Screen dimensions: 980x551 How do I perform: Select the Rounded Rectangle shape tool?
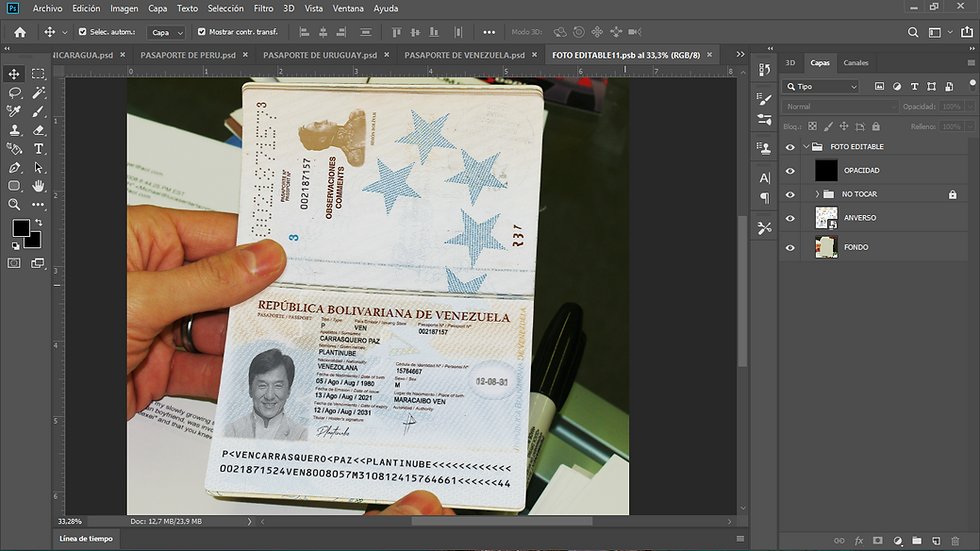pyautogui.click(x=14, y=186)
